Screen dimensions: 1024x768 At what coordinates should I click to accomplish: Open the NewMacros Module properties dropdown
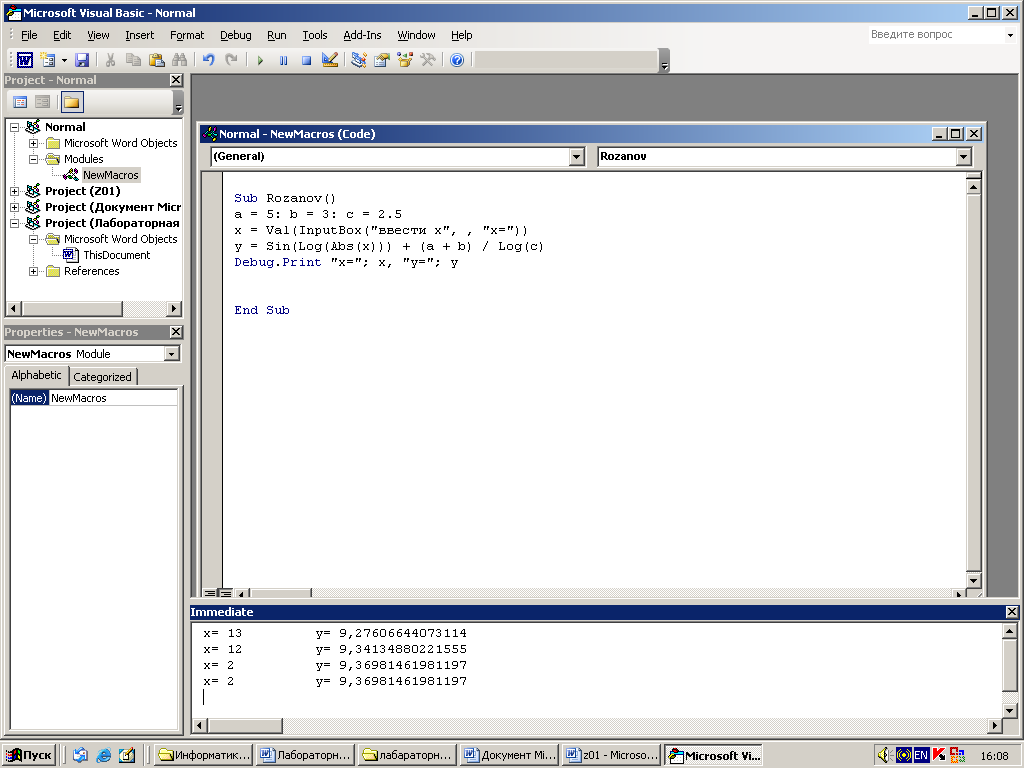172,354
